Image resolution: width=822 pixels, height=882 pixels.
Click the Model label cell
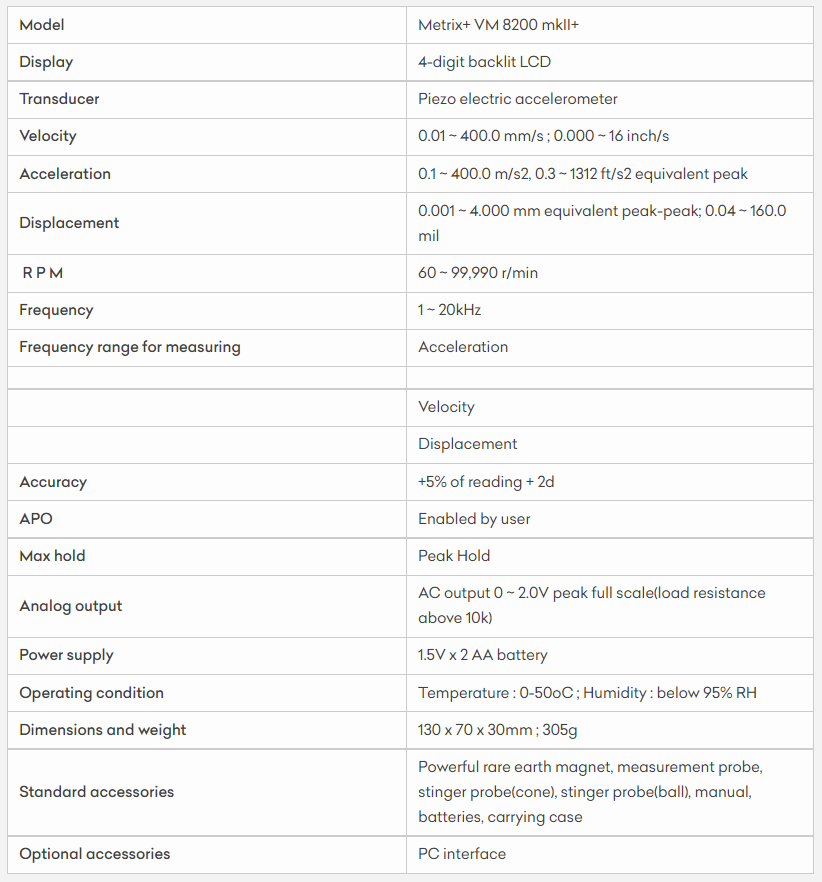42,24
